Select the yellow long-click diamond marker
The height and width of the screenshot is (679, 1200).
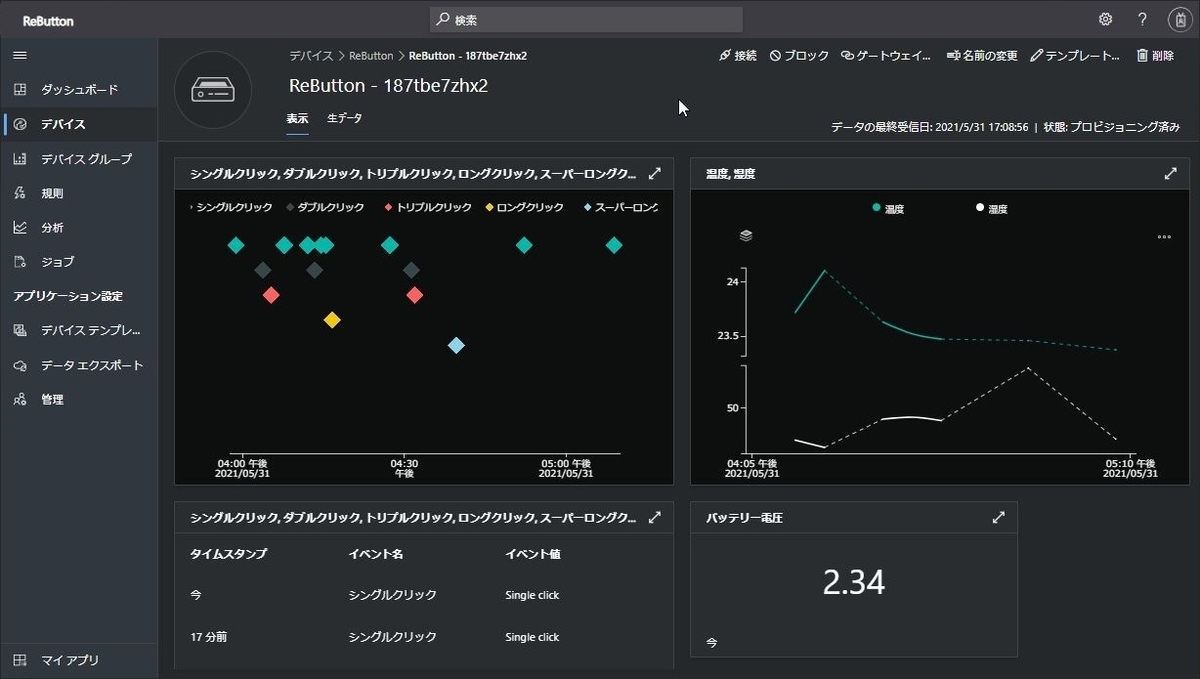point(332,320)
